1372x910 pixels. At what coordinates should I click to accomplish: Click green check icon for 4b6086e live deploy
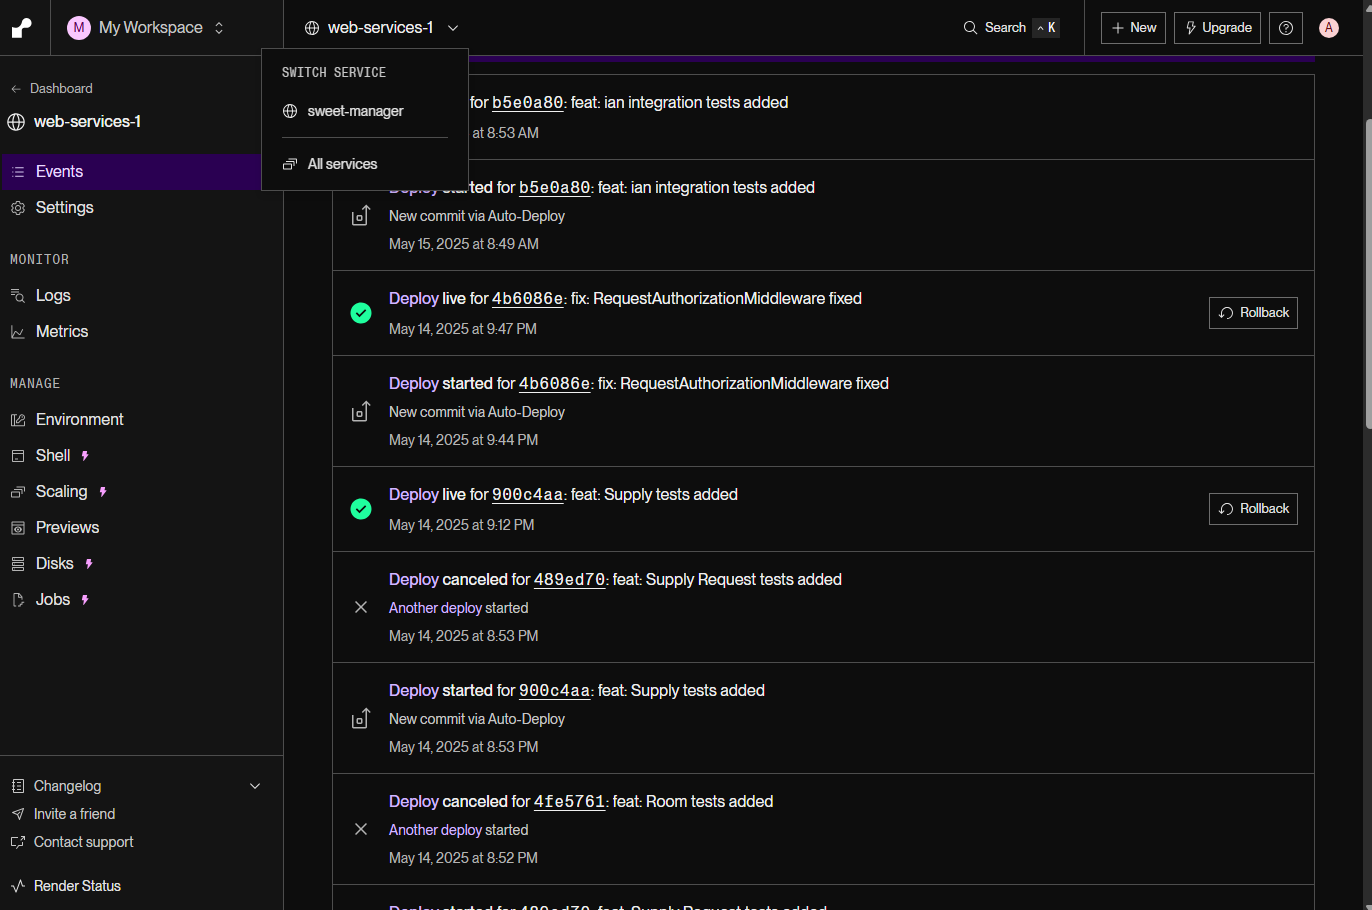(361, 313)
